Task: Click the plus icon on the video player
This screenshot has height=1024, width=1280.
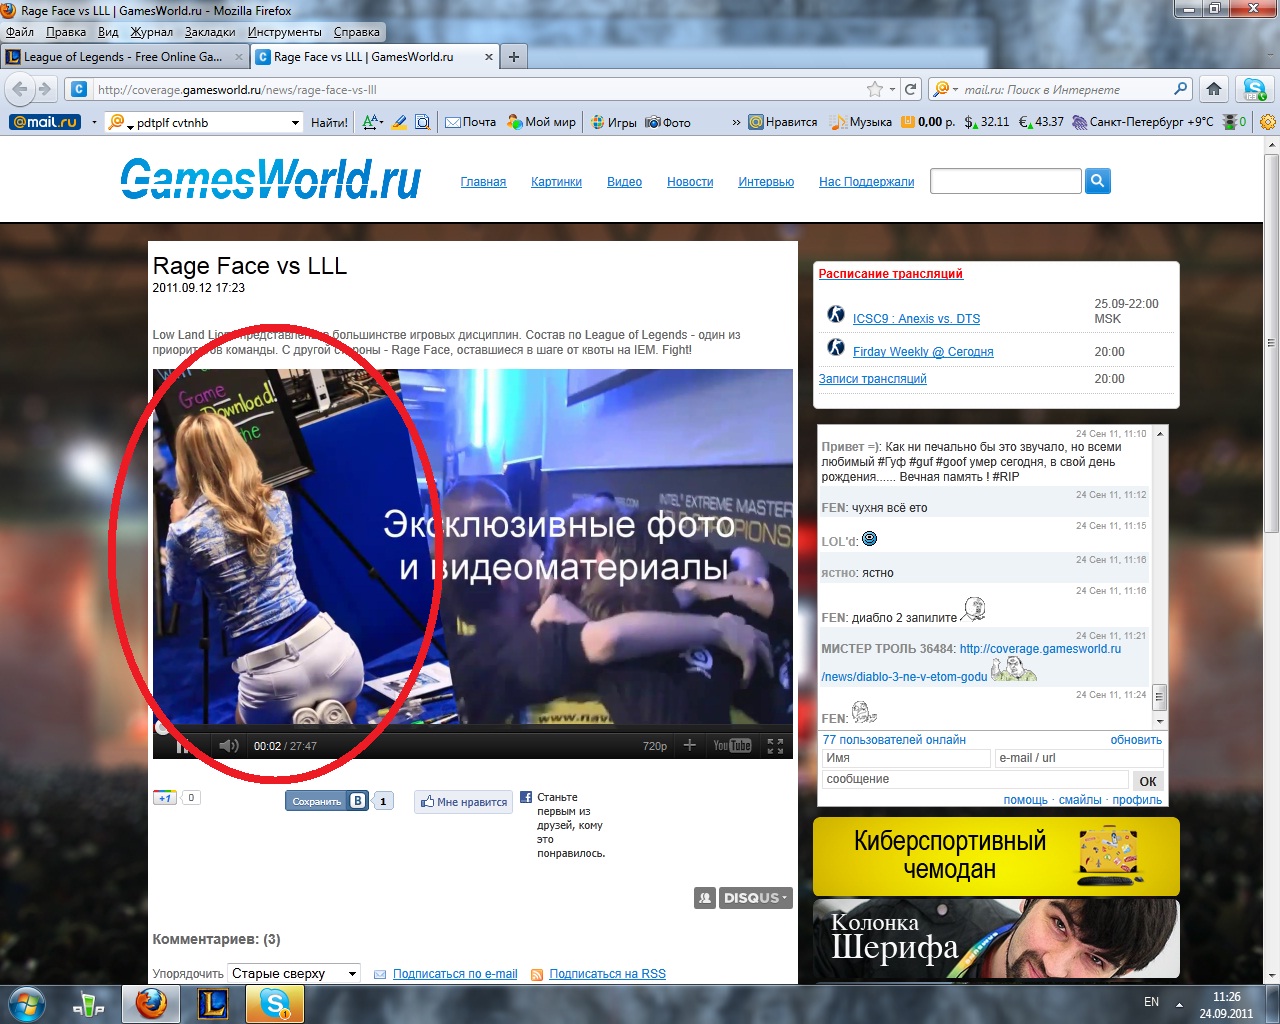Action: 689,745
